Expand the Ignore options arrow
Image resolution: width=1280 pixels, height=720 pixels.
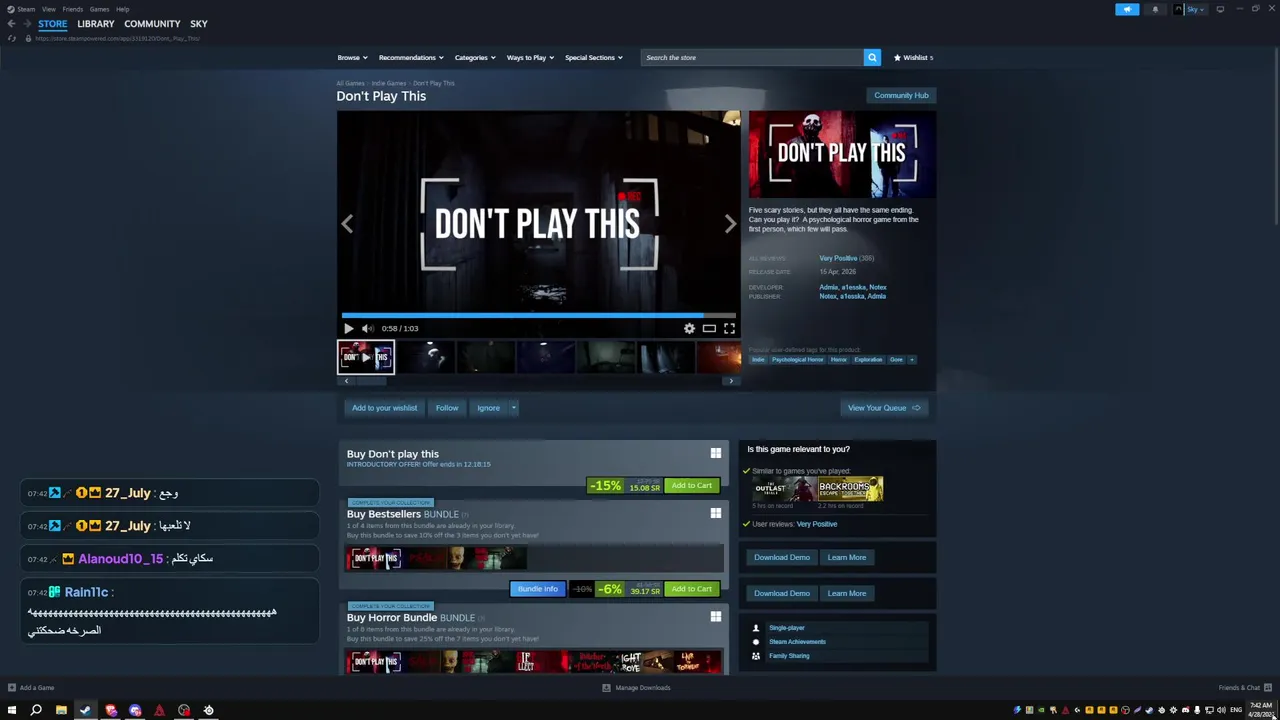513,408
